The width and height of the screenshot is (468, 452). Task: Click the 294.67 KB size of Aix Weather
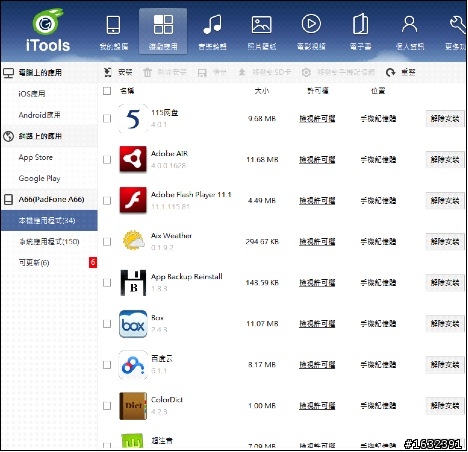click(x=262, y=242)
